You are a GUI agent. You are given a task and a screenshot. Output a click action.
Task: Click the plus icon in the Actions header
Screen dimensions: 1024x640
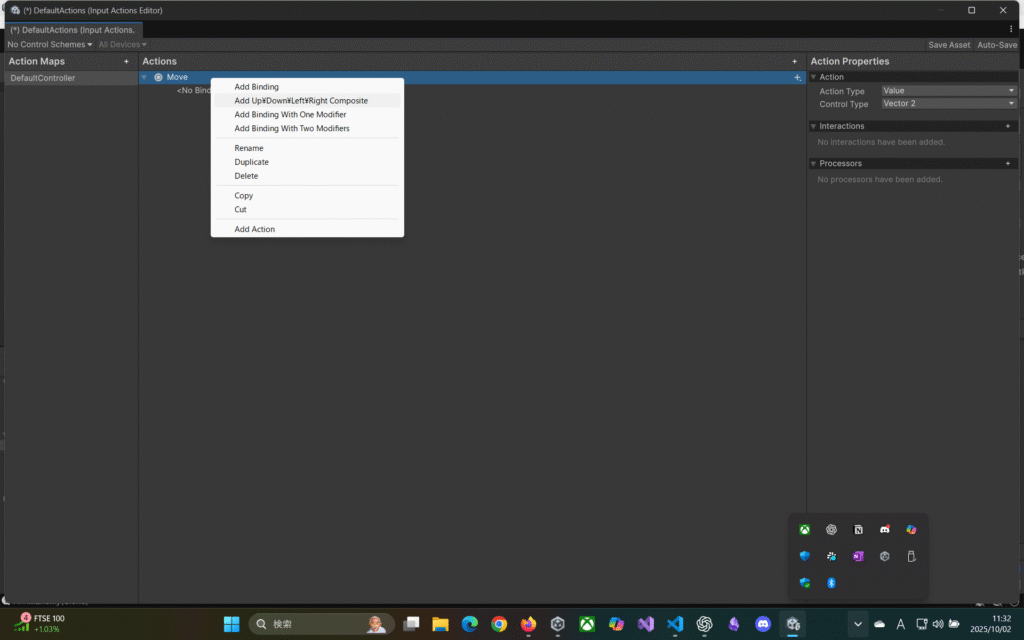795,62
